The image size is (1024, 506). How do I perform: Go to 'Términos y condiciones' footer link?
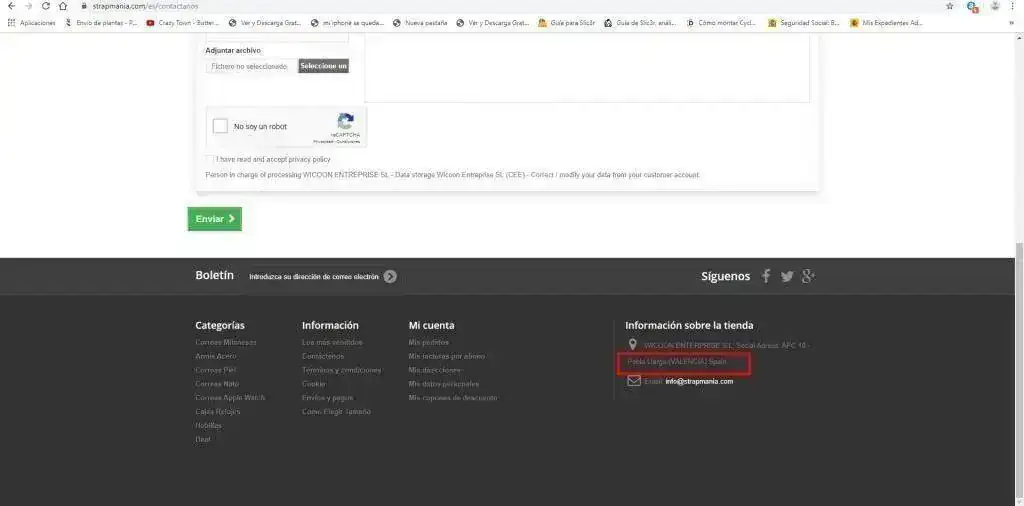341,370
